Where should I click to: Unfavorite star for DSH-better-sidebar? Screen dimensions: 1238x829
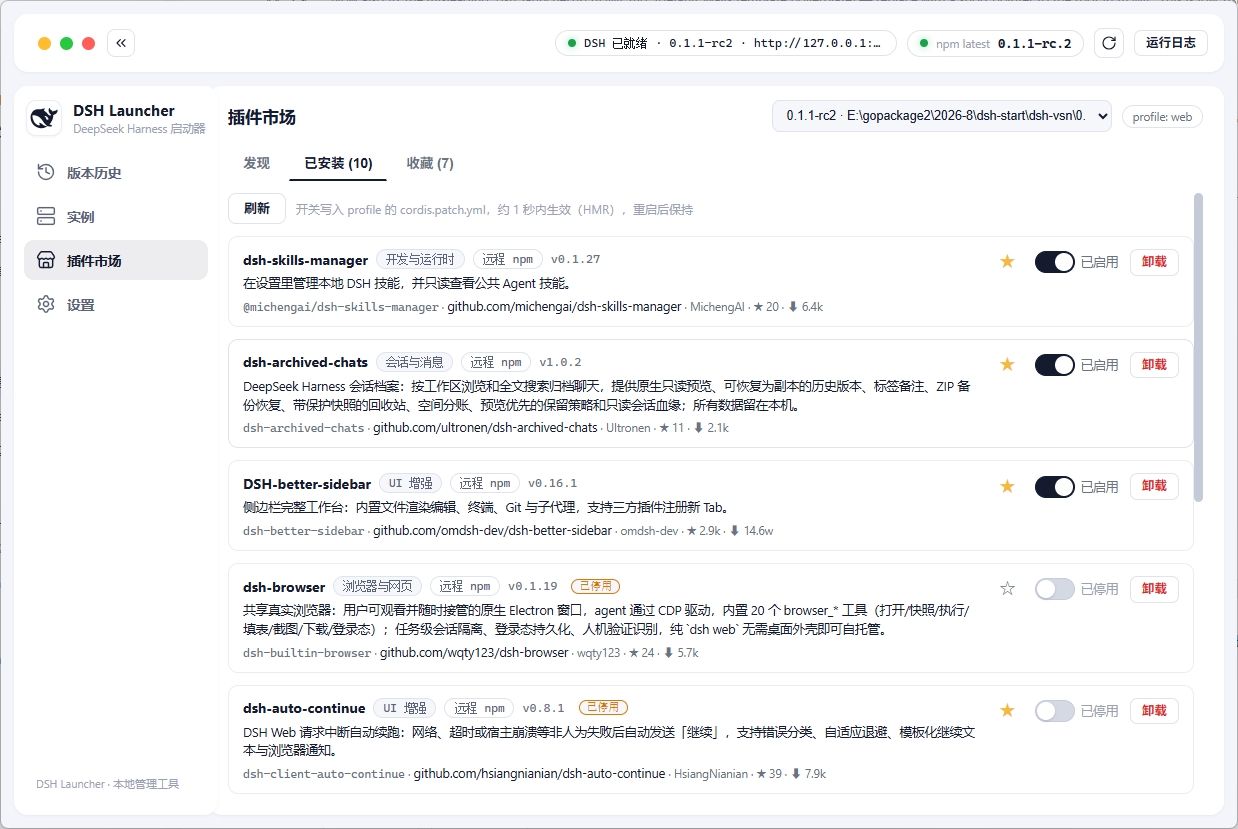pos(1007,487)
